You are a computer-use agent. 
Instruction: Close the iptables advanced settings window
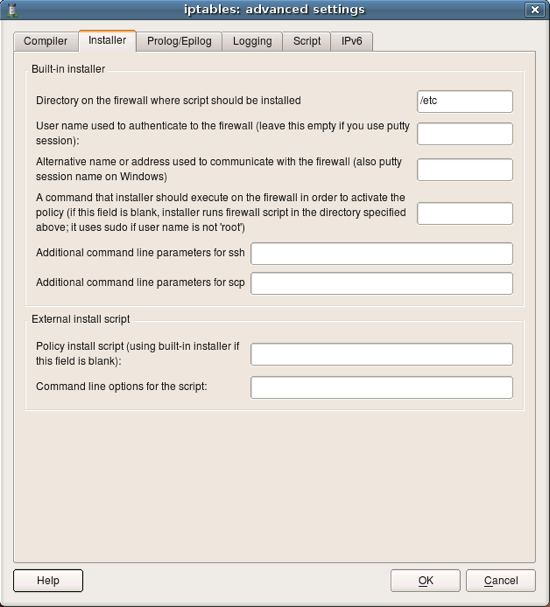535,9
